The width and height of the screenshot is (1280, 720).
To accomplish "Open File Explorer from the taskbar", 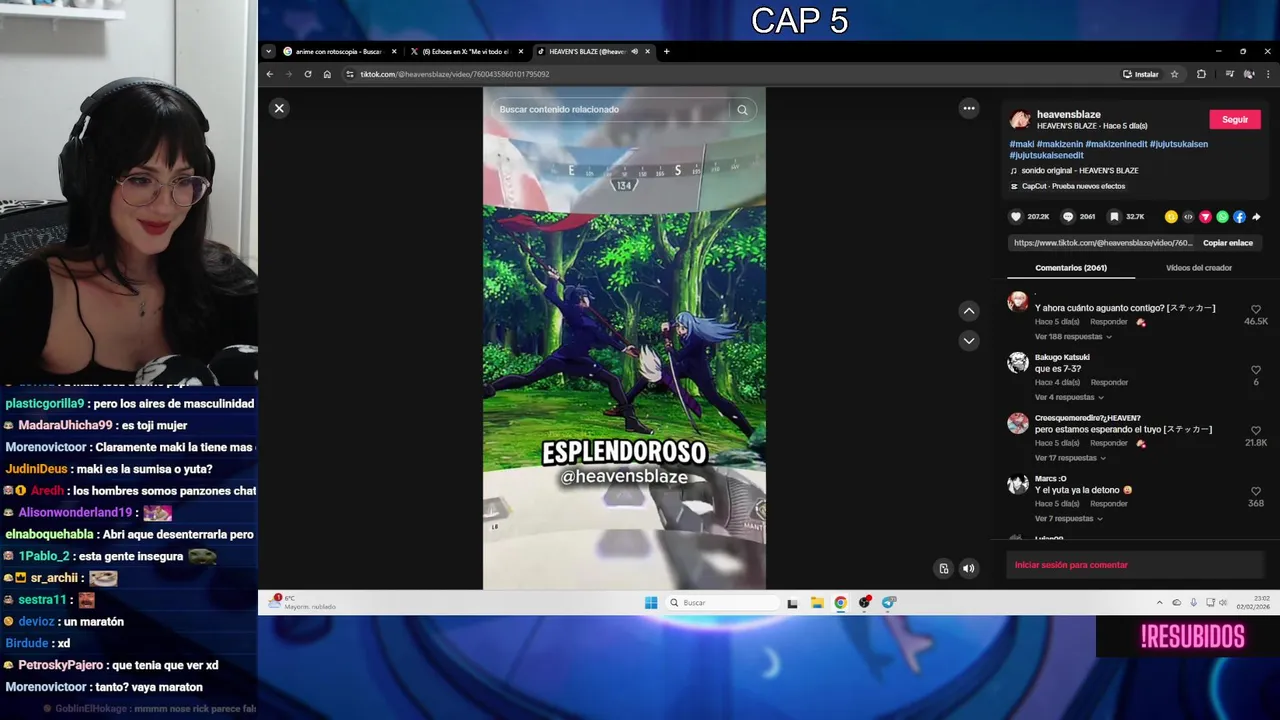I will [817, 602].
